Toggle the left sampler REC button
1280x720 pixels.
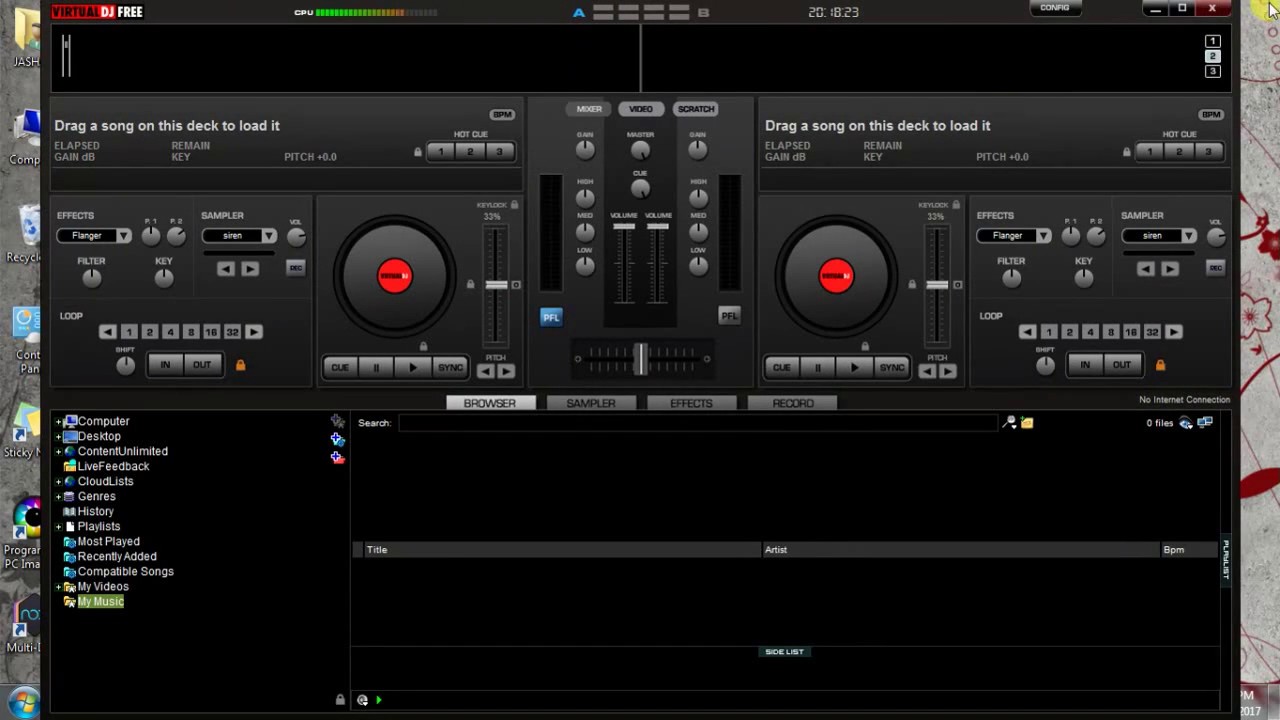coord(295,268)
